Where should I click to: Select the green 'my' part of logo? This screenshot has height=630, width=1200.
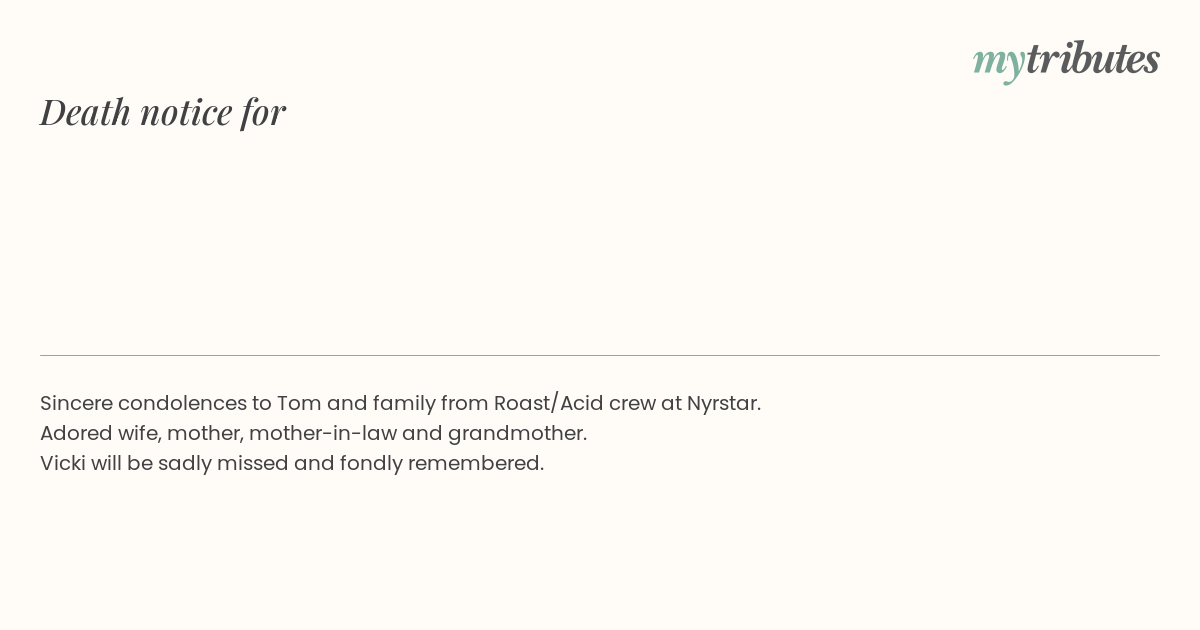tap(999, 64)
